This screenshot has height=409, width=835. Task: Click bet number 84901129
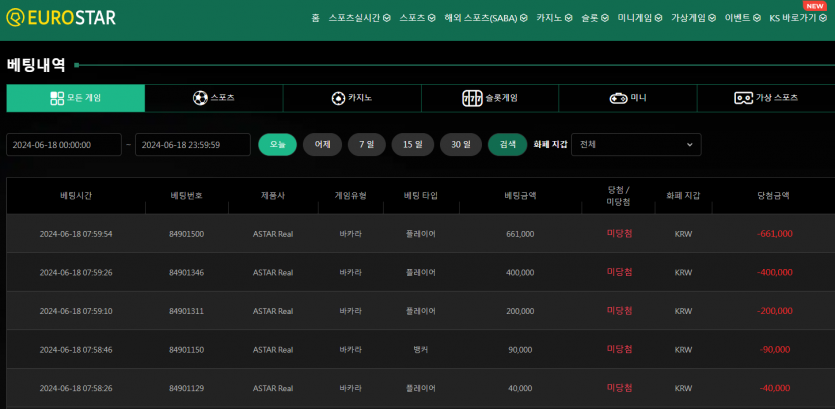tap(186, 388)
